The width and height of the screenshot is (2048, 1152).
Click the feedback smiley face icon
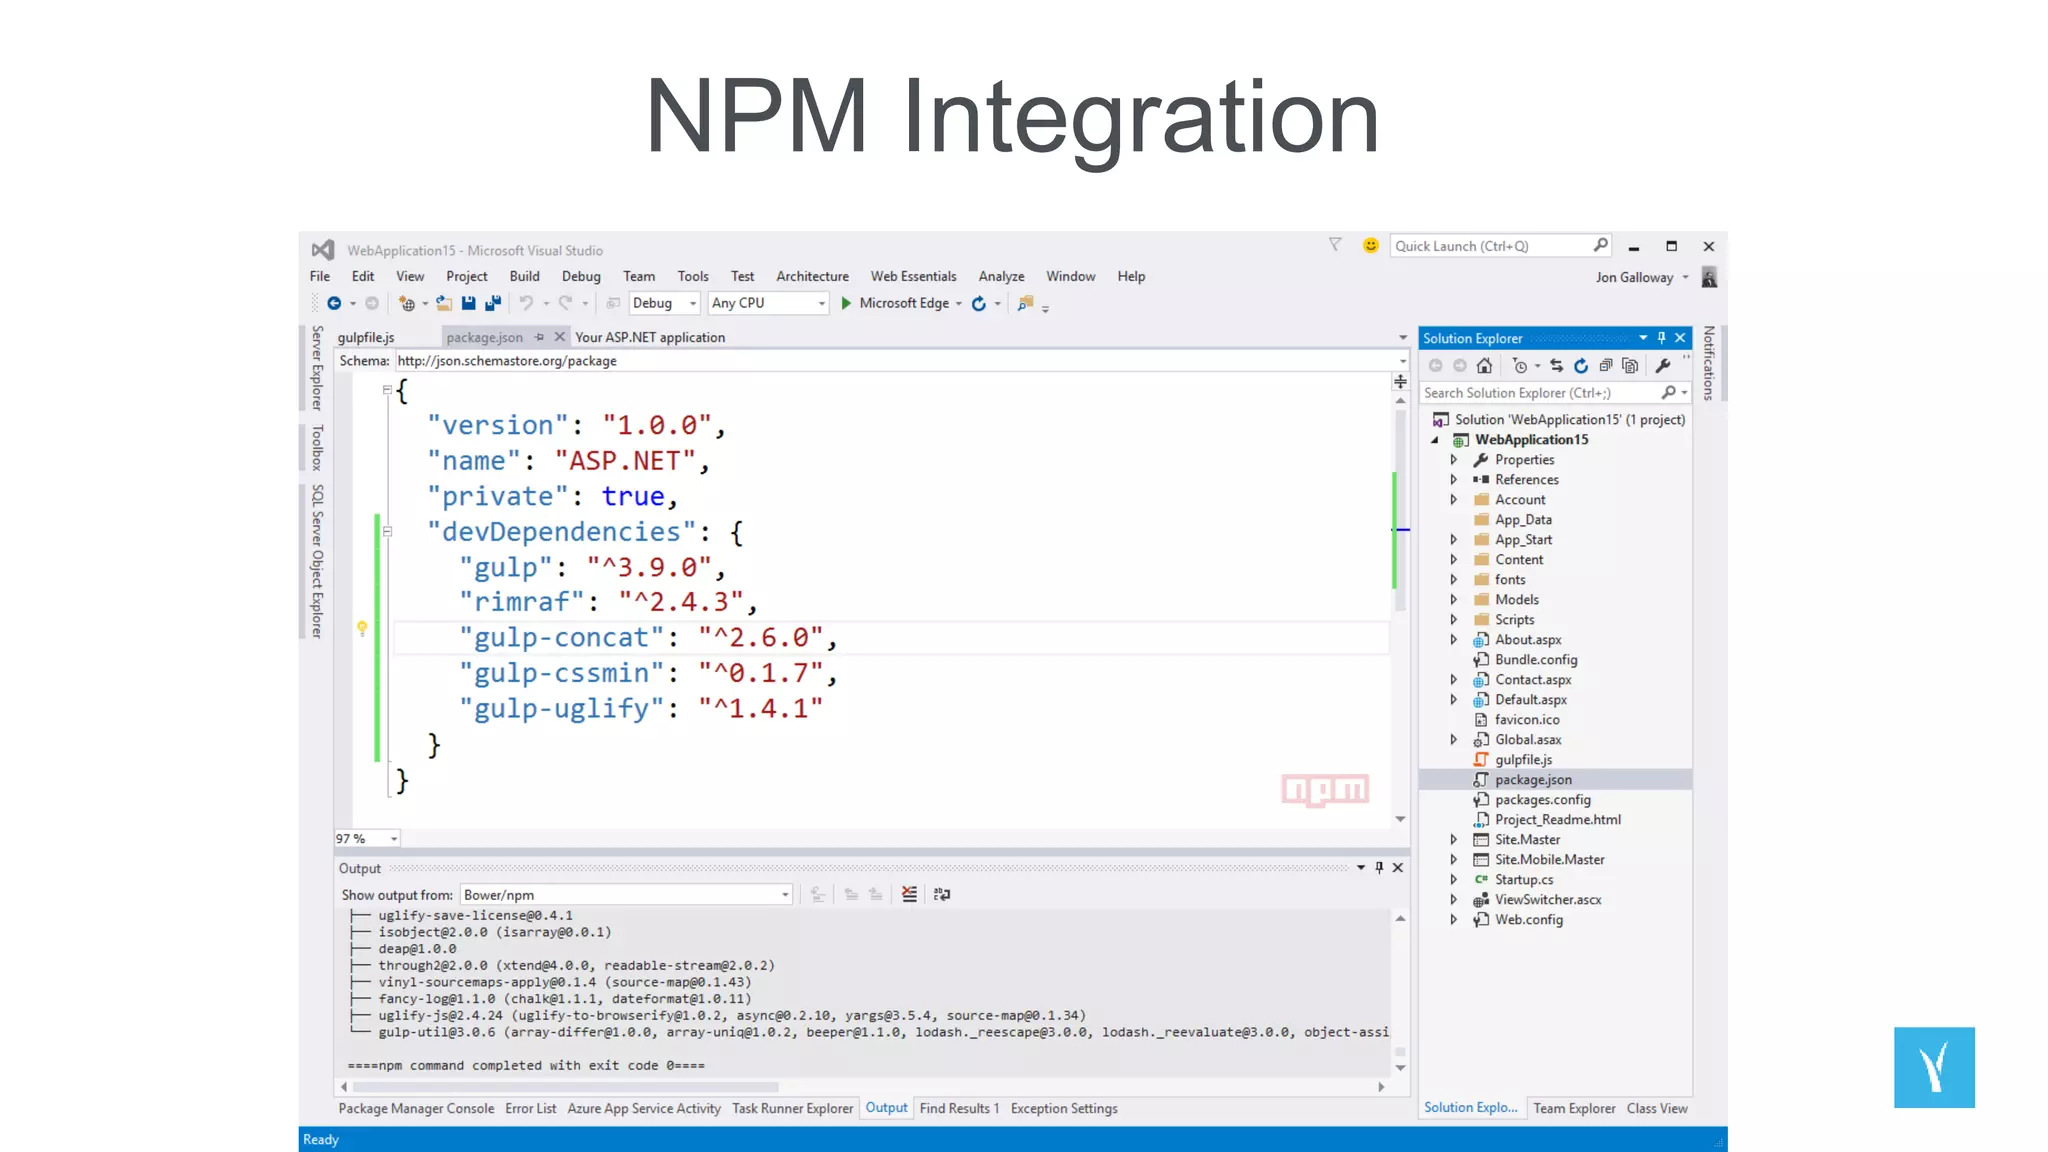[1370, 245]
